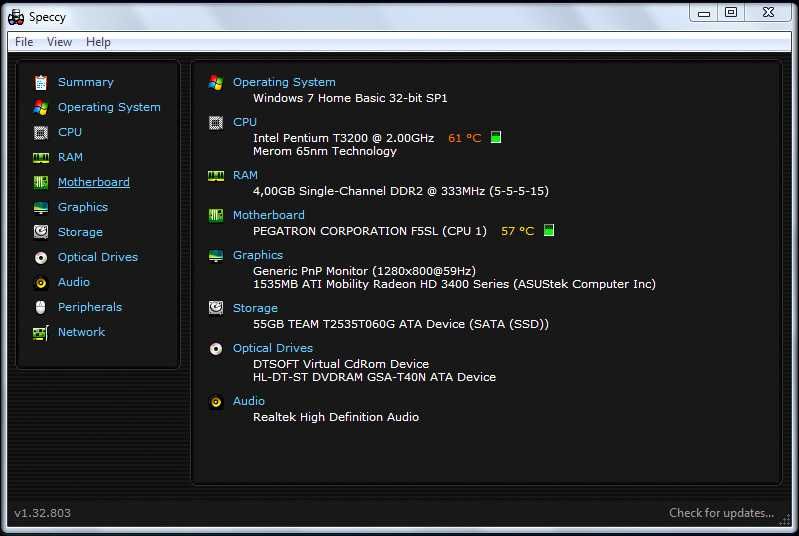Click the Operating System flag icon in sidebar
799x536 pixels.
tap(41, 108)
